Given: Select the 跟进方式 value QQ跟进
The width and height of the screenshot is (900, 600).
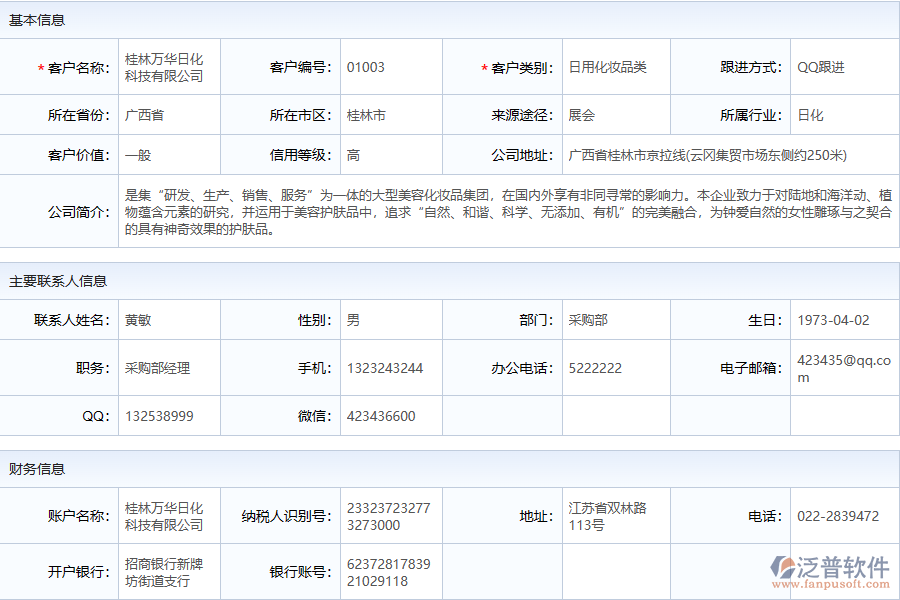Looking at the screenshot, I should 821,67.
